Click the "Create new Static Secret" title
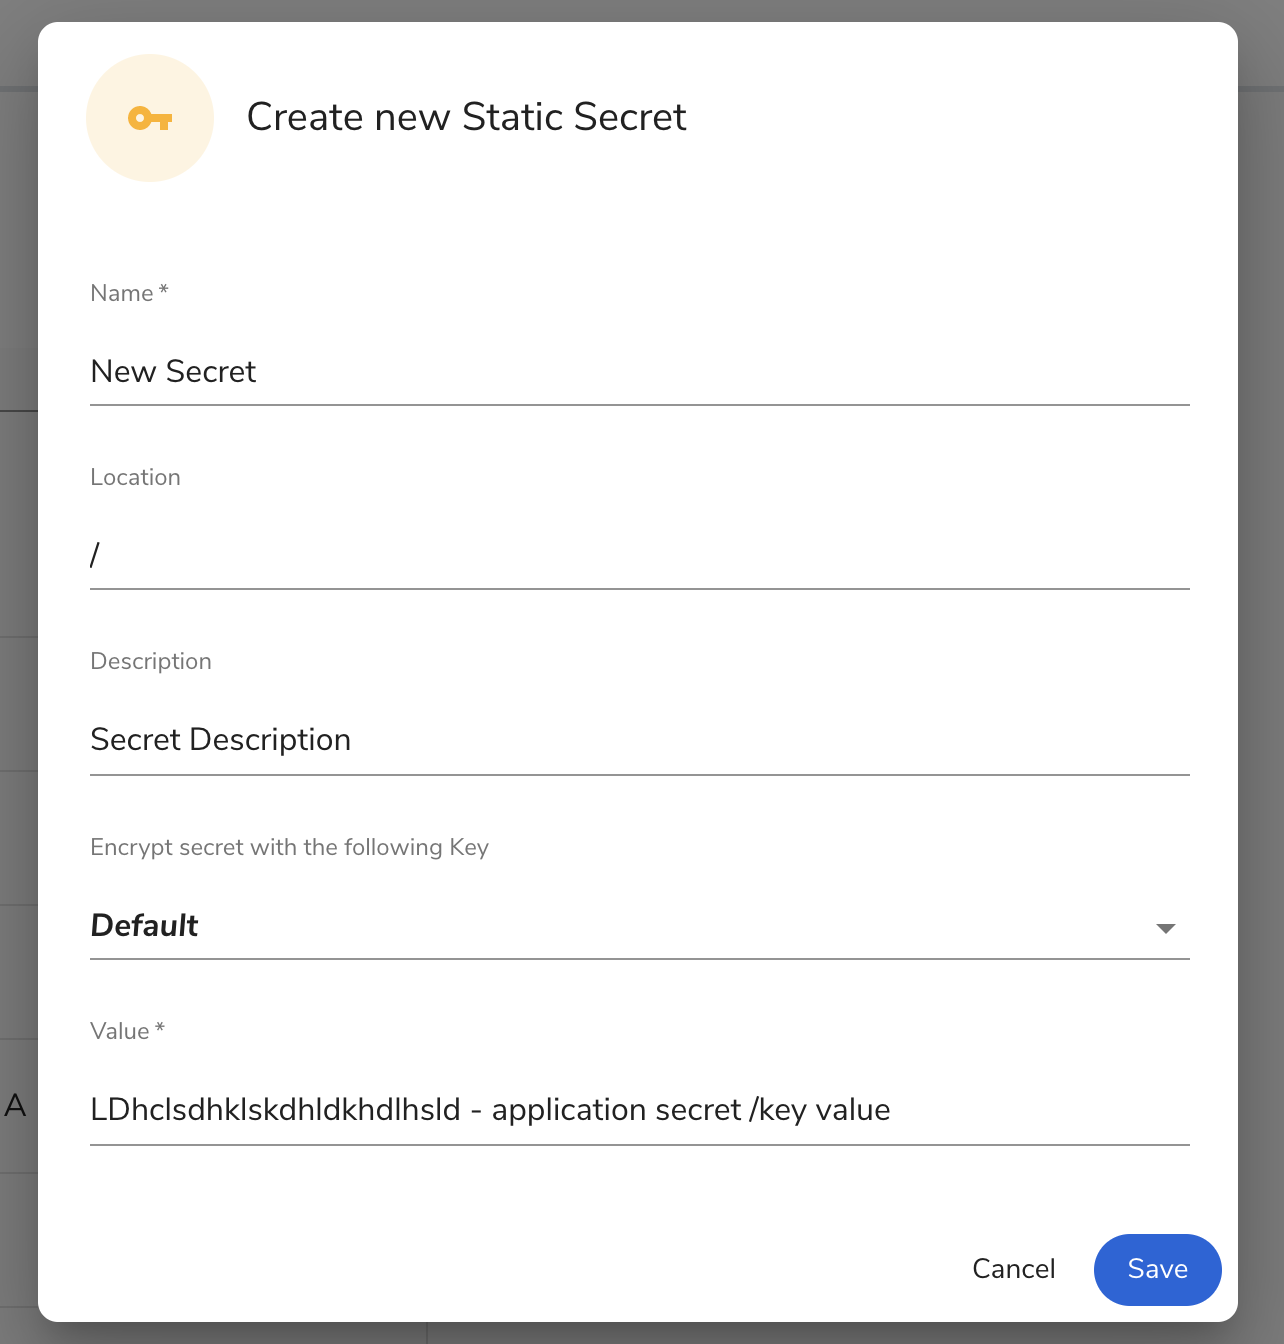Screen dimensions: 1284x1344 (x=466, y=117)
